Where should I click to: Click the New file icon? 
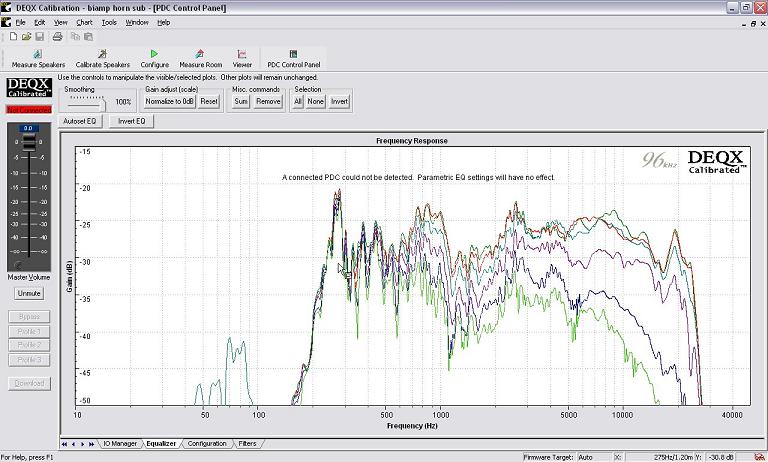(14, 37)
